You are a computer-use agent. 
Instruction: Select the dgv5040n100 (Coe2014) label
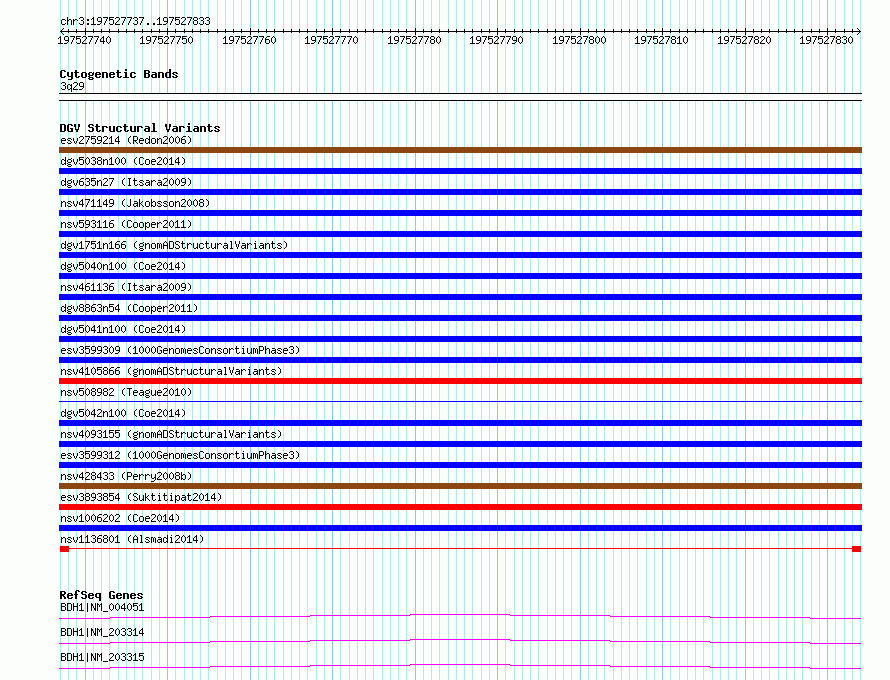123,266
